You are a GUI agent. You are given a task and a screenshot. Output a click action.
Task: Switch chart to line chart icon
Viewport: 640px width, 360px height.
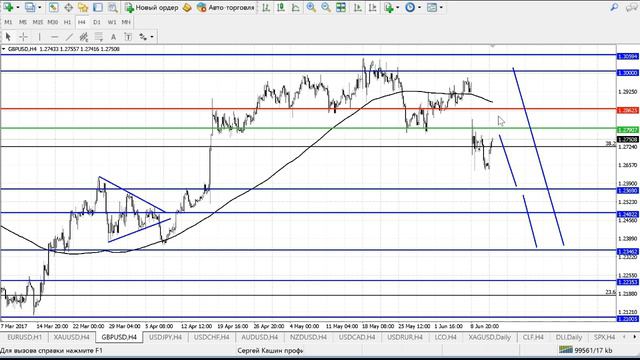pos(296,7)
